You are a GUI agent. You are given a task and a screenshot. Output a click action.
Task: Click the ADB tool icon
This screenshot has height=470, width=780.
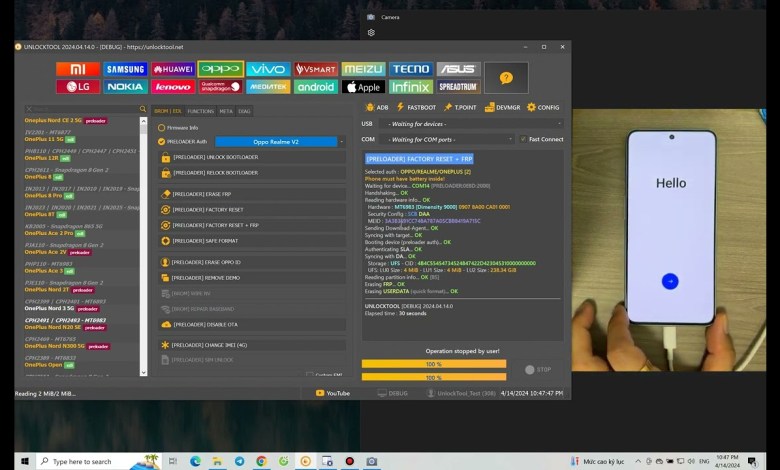377,107
